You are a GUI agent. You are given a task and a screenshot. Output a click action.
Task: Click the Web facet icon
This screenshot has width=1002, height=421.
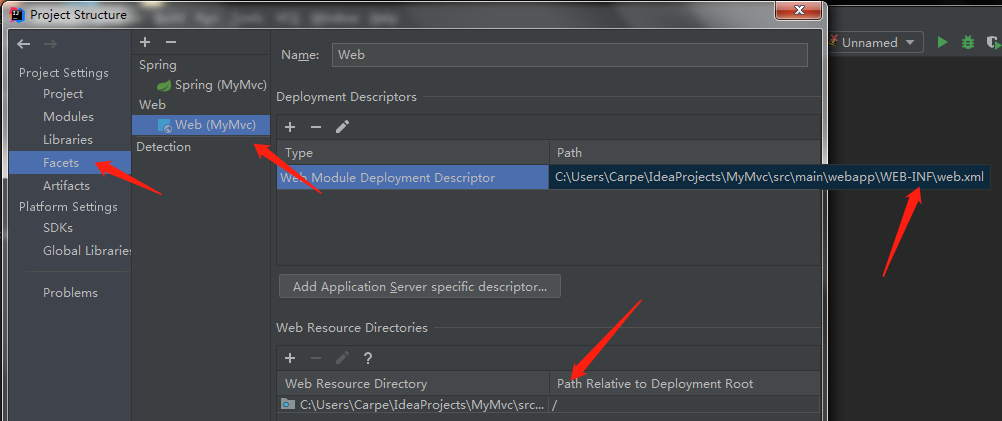pos(164,125)
